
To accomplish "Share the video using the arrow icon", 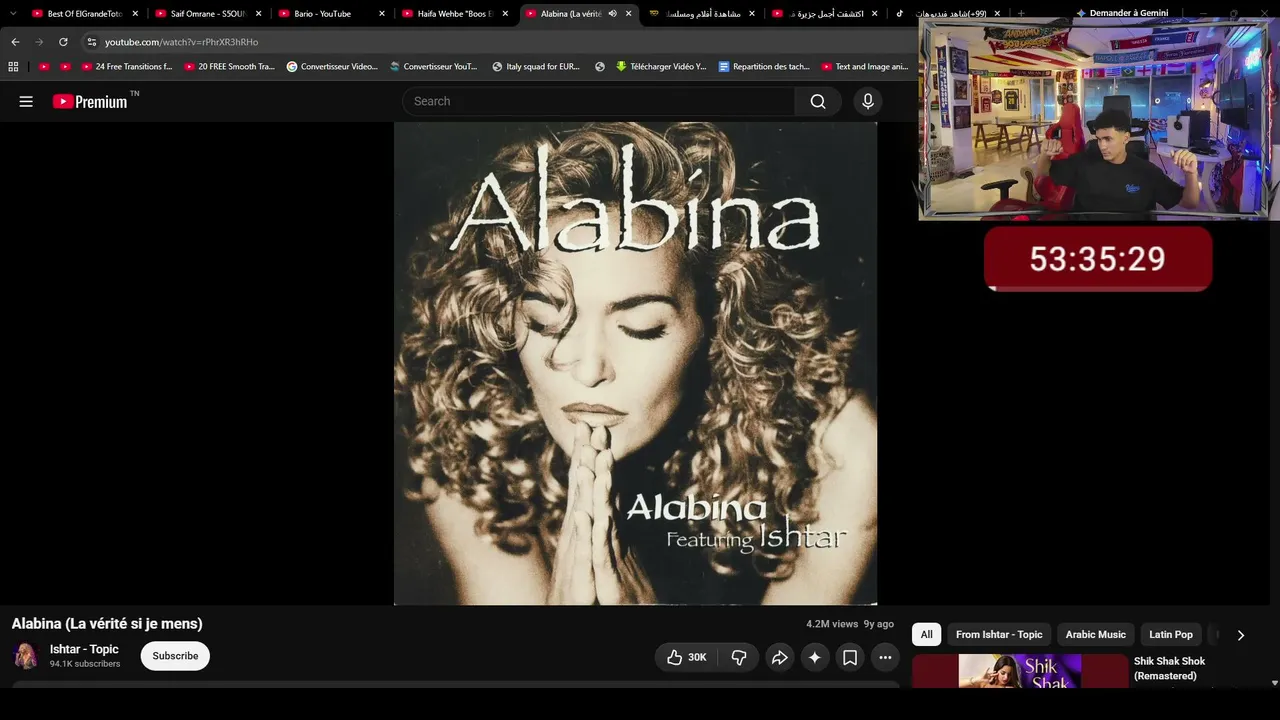I will [779, 657].
